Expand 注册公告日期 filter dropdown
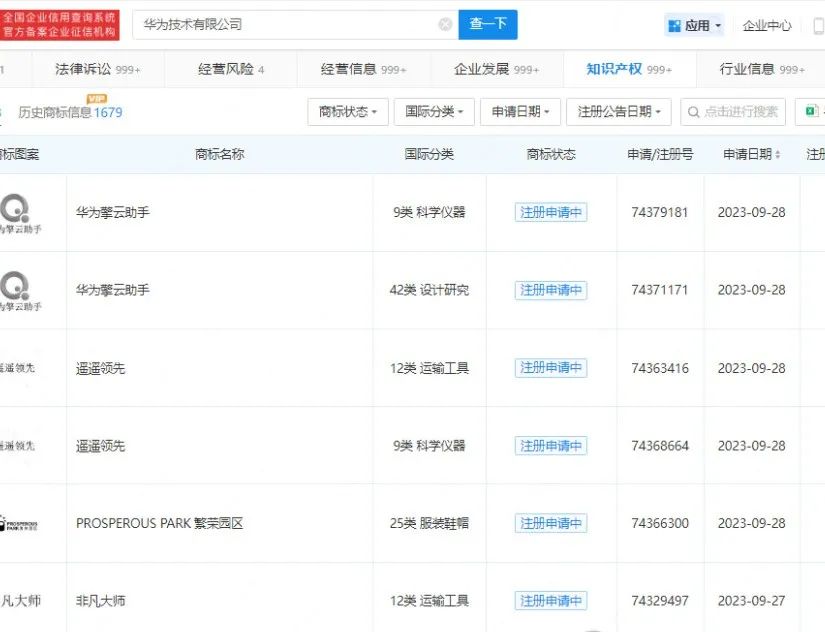The height and width of the screenshot is (632, 825). click(619, 112)
